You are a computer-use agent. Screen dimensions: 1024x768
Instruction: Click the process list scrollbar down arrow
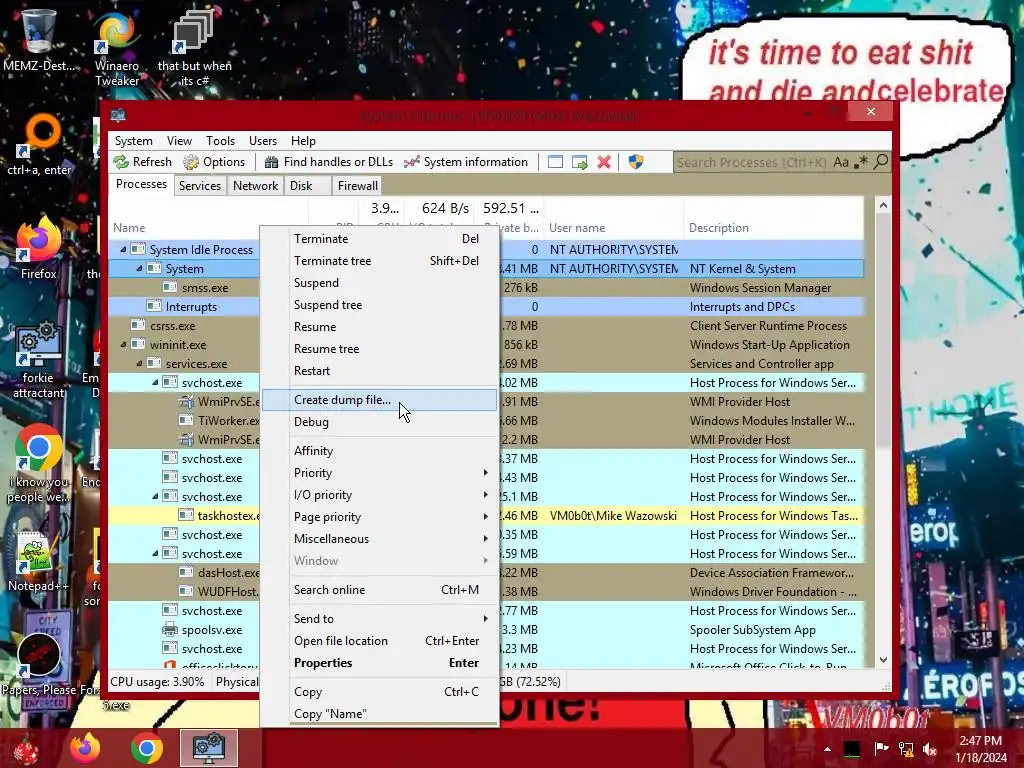point(883,660)
